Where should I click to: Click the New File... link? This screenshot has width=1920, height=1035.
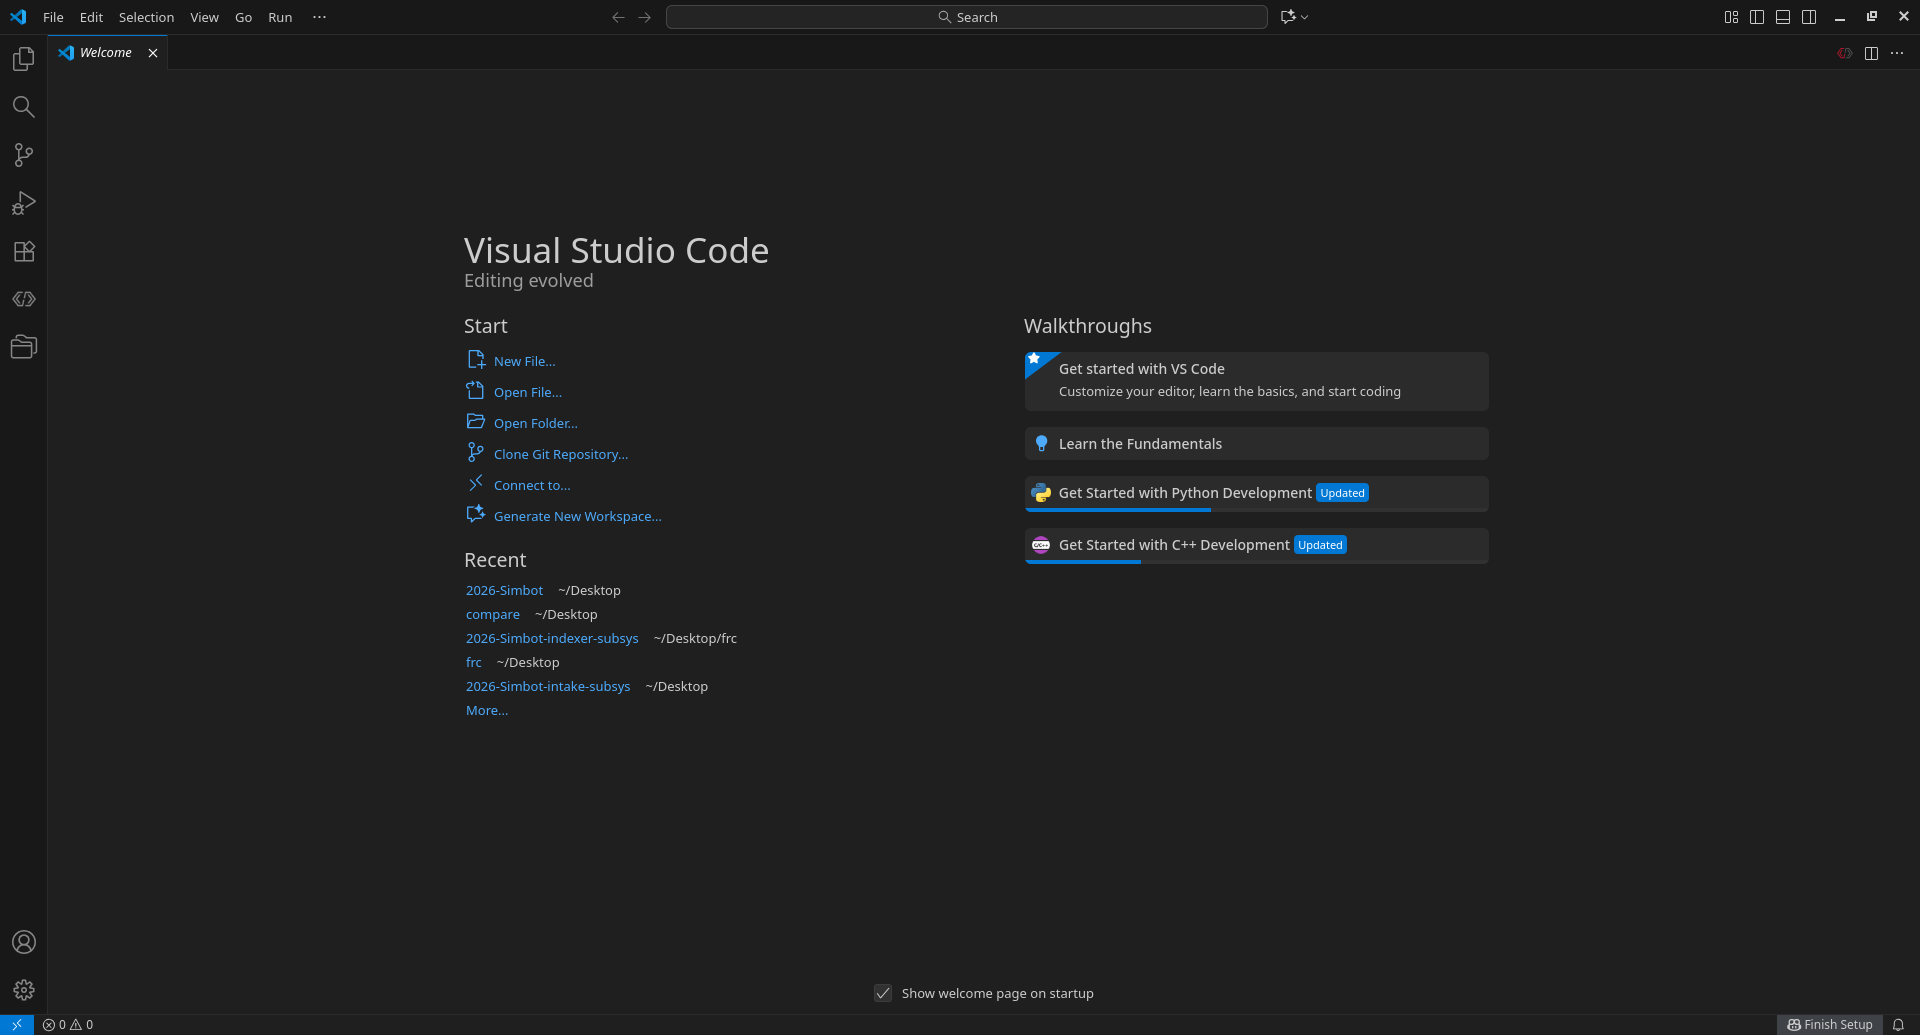coord(524,361)
